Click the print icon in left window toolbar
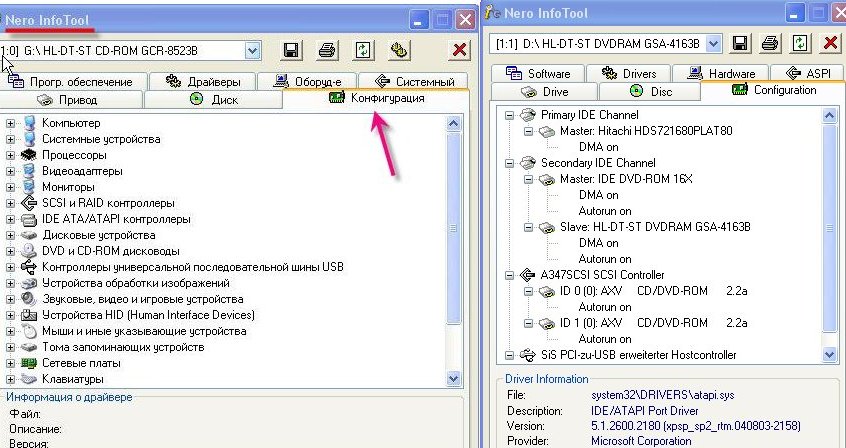846x448 pixels. pyautogui.click(x=327, y=50)
